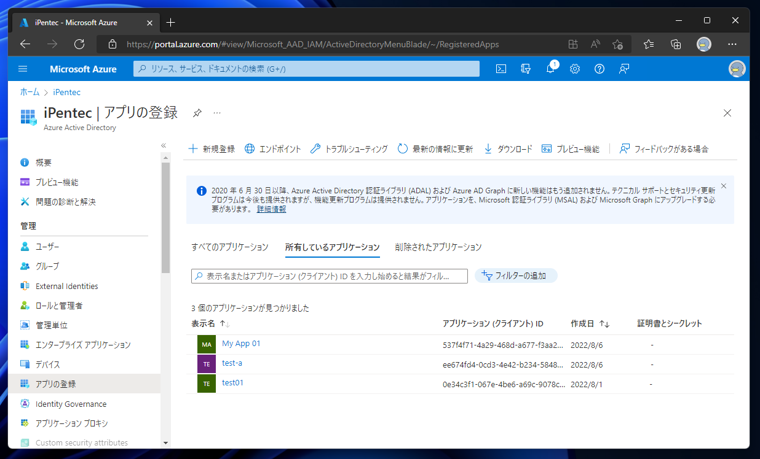760x459 pixels.
Task: Click 最新の情報に更新 to refresh the list
Action: (435, 149)
